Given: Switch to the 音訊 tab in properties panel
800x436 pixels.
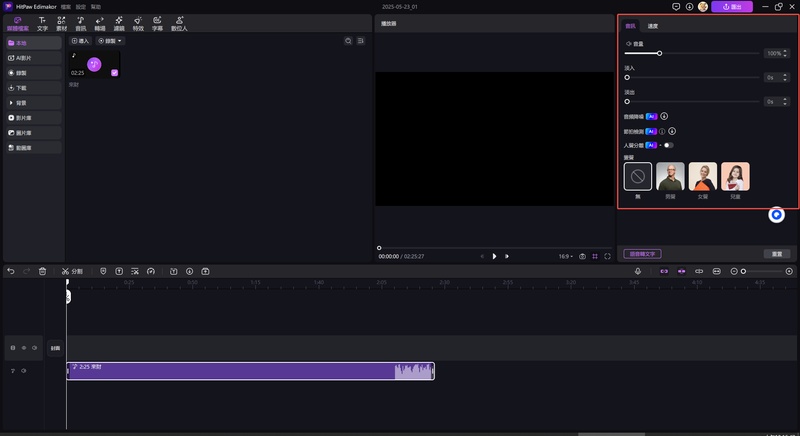Looking at the screenshot, I should [x=631, y=26].
